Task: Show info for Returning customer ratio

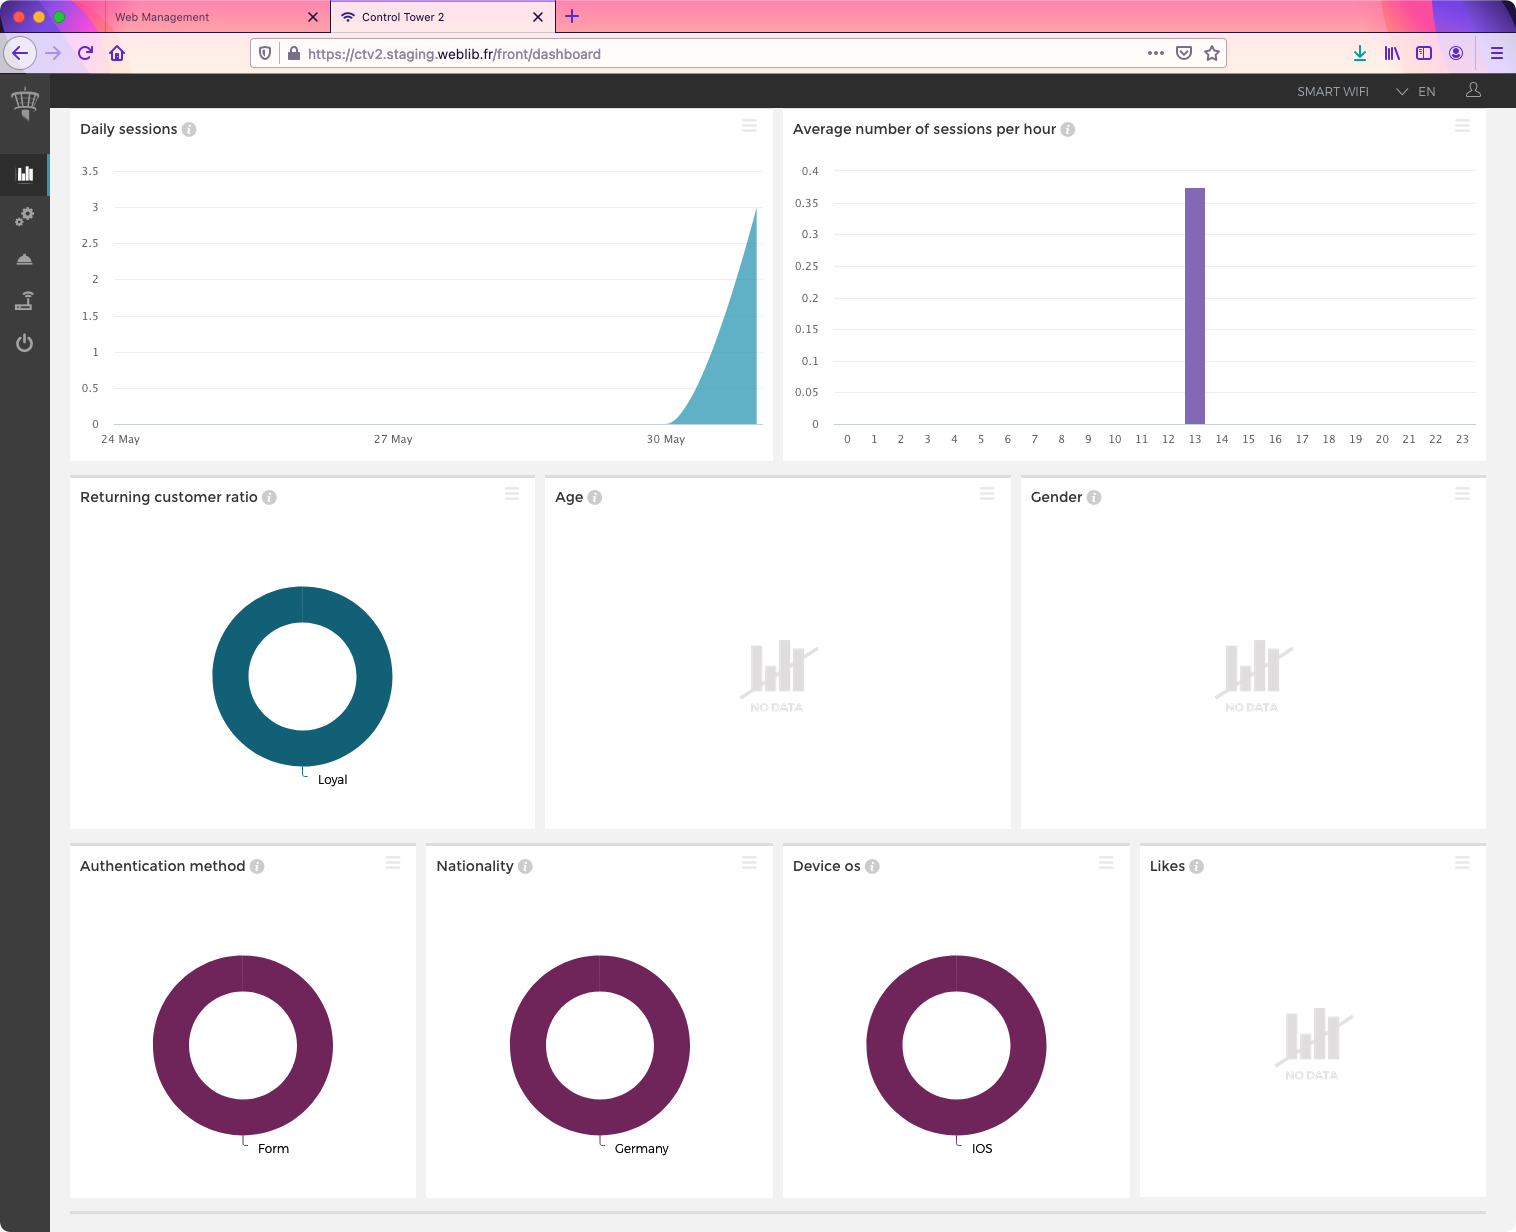Action: 269,498
